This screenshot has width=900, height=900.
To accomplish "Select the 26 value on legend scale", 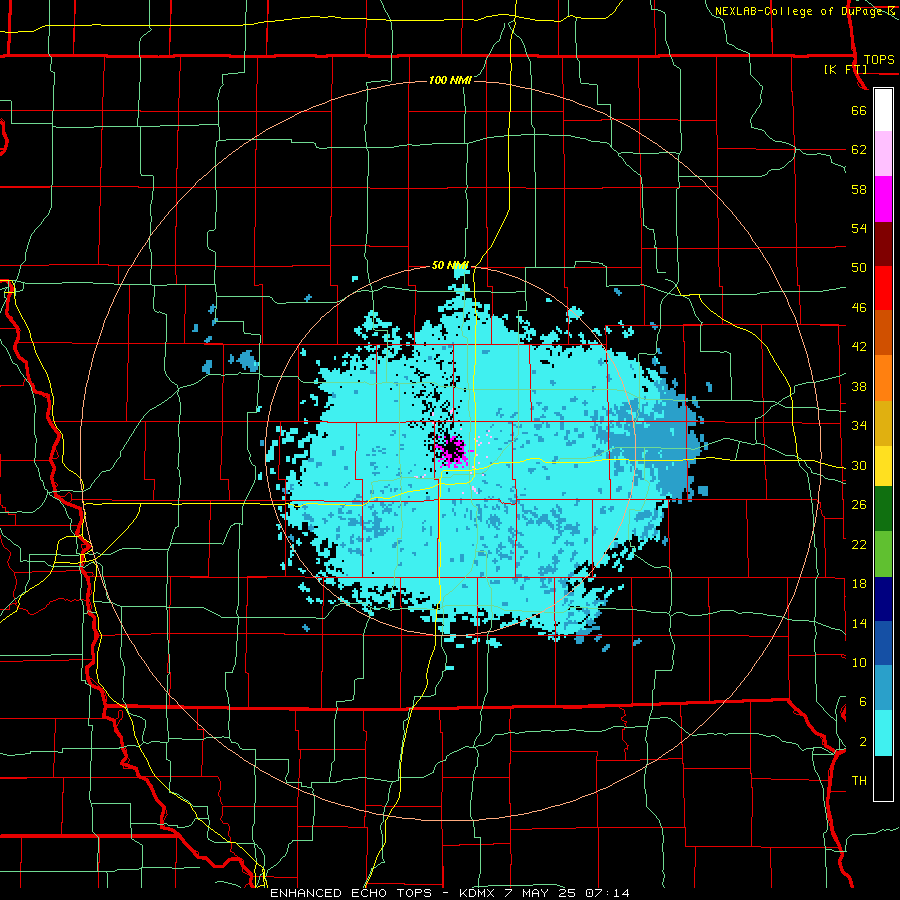I will pos(859,505).
